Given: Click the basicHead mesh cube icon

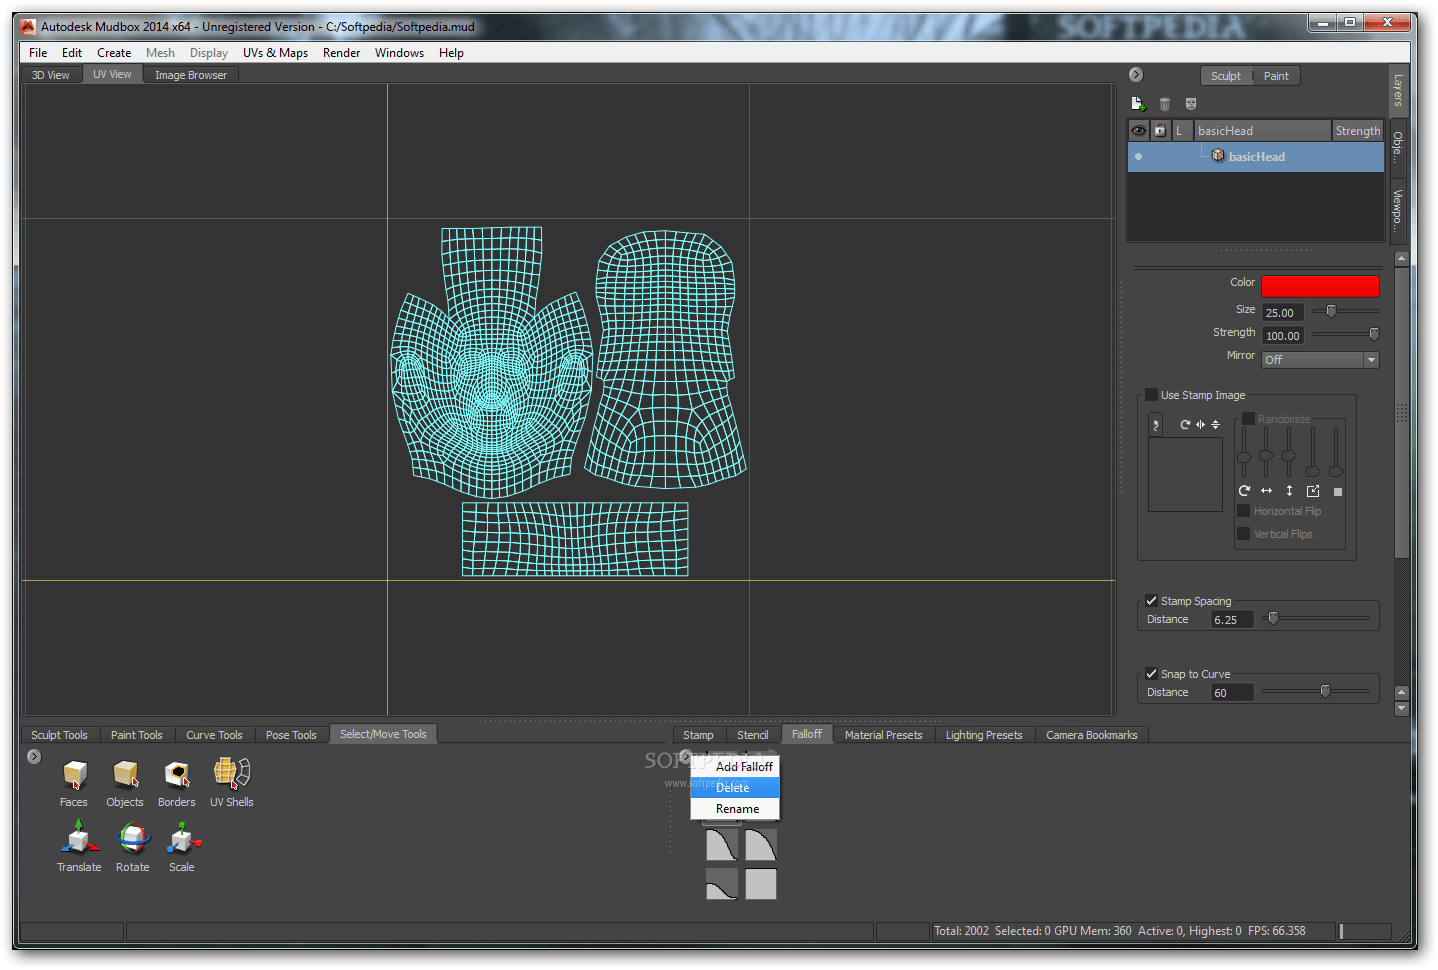Looking at the screenshot, I should (1218, 156).
